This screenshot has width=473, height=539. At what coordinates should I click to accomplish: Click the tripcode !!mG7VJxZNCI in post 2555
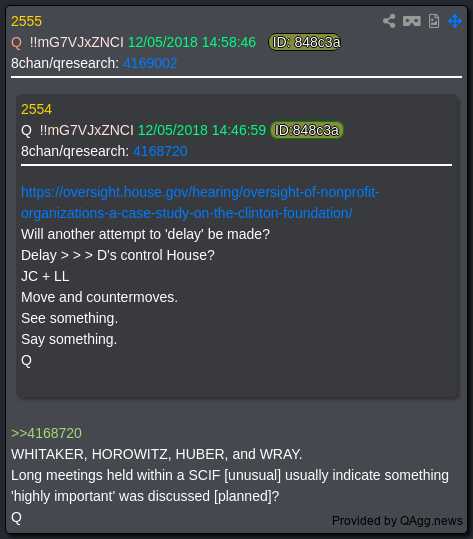(77, 42)
